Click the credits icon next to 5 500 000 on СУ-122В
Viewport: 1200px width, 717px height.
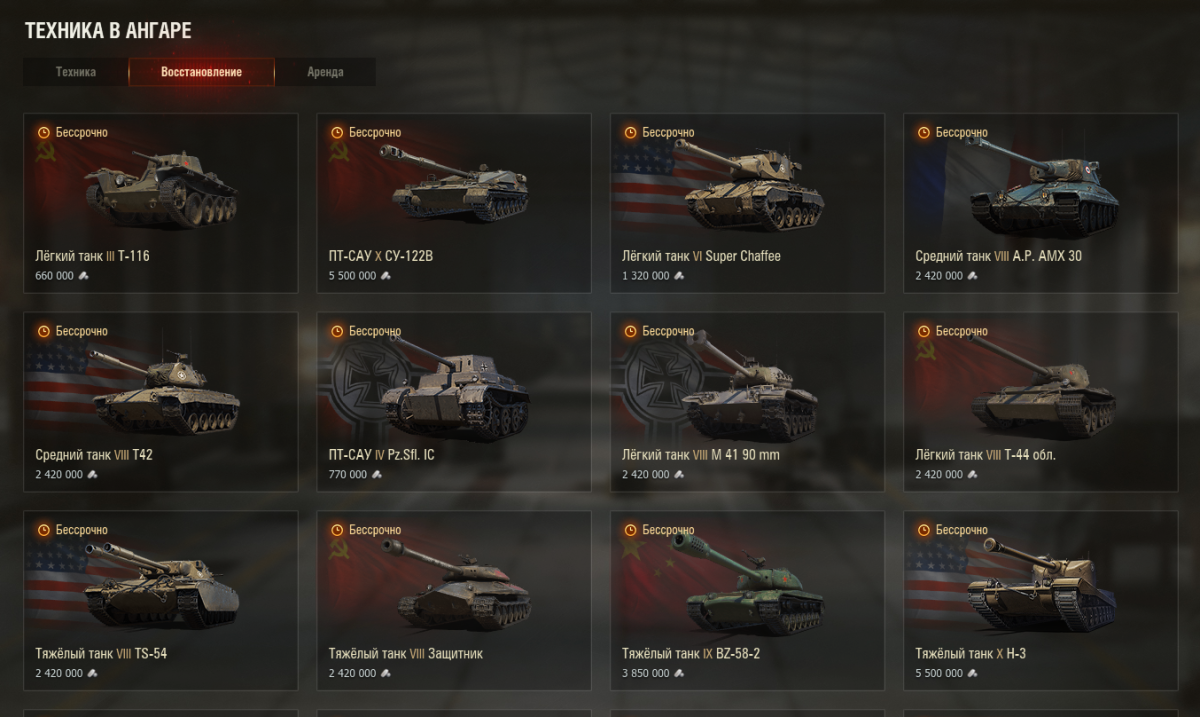pyautogui.click(x=386, y=276)
